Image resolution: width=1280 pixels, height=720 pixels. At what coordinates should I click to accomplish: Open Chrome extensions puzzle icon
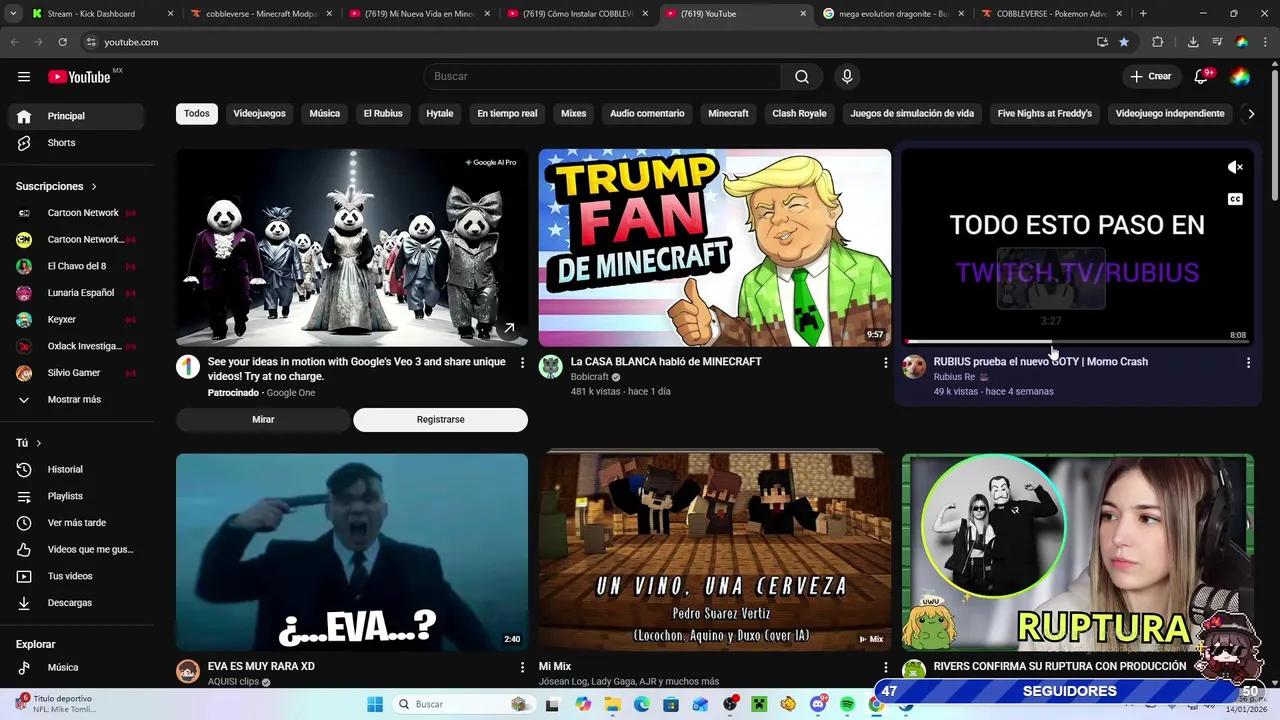pos(1158,42)
